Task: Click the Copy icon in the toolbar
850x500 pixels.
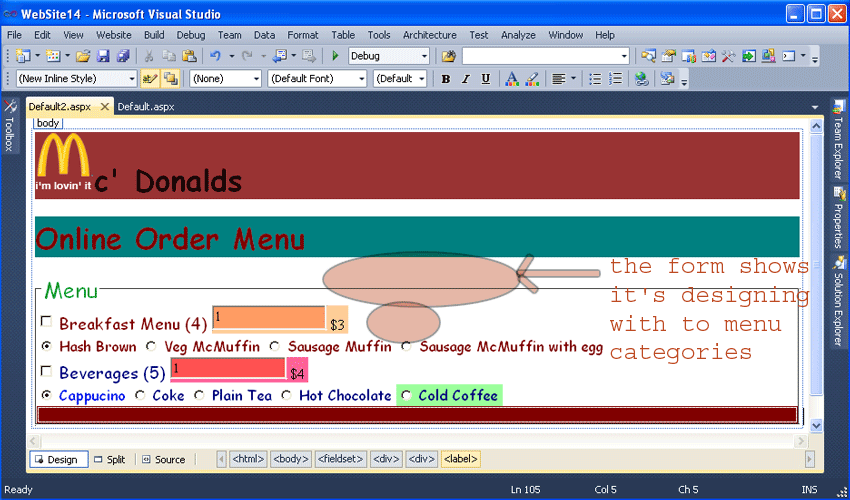Action: point(169,56)
